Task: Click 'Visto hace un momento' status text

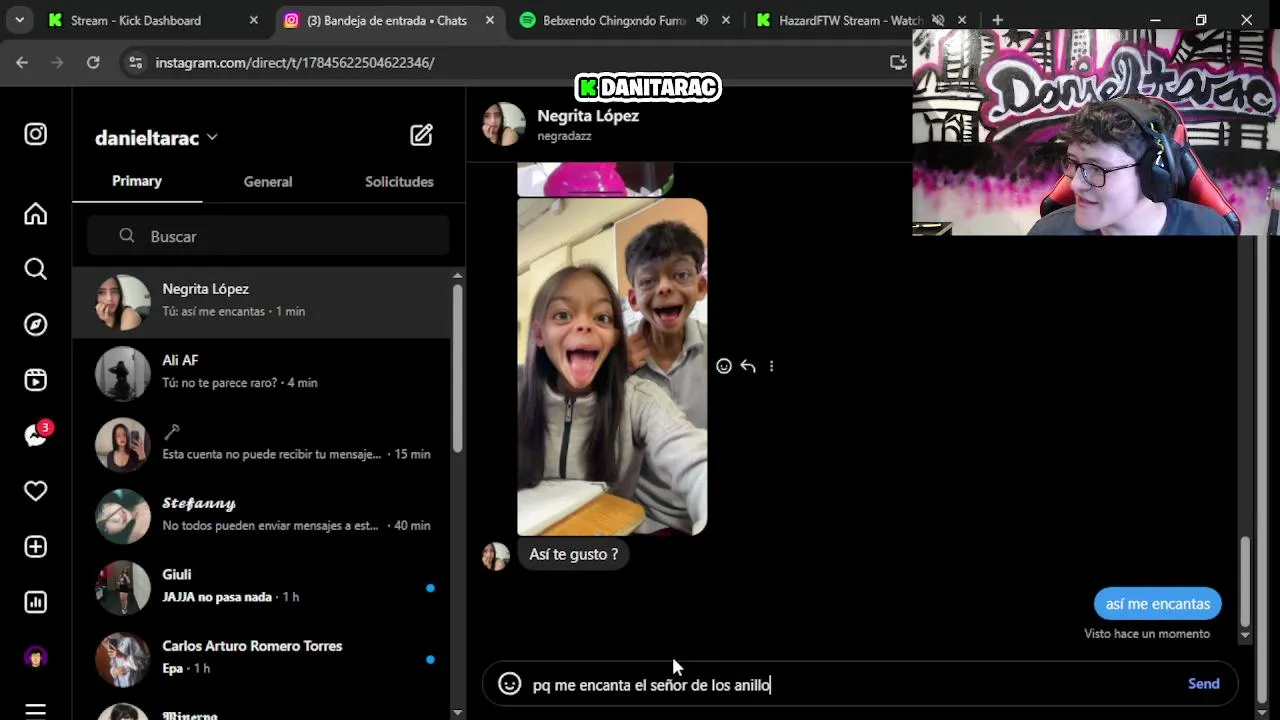Action: pyautogui.click(x=1147, y=634)
